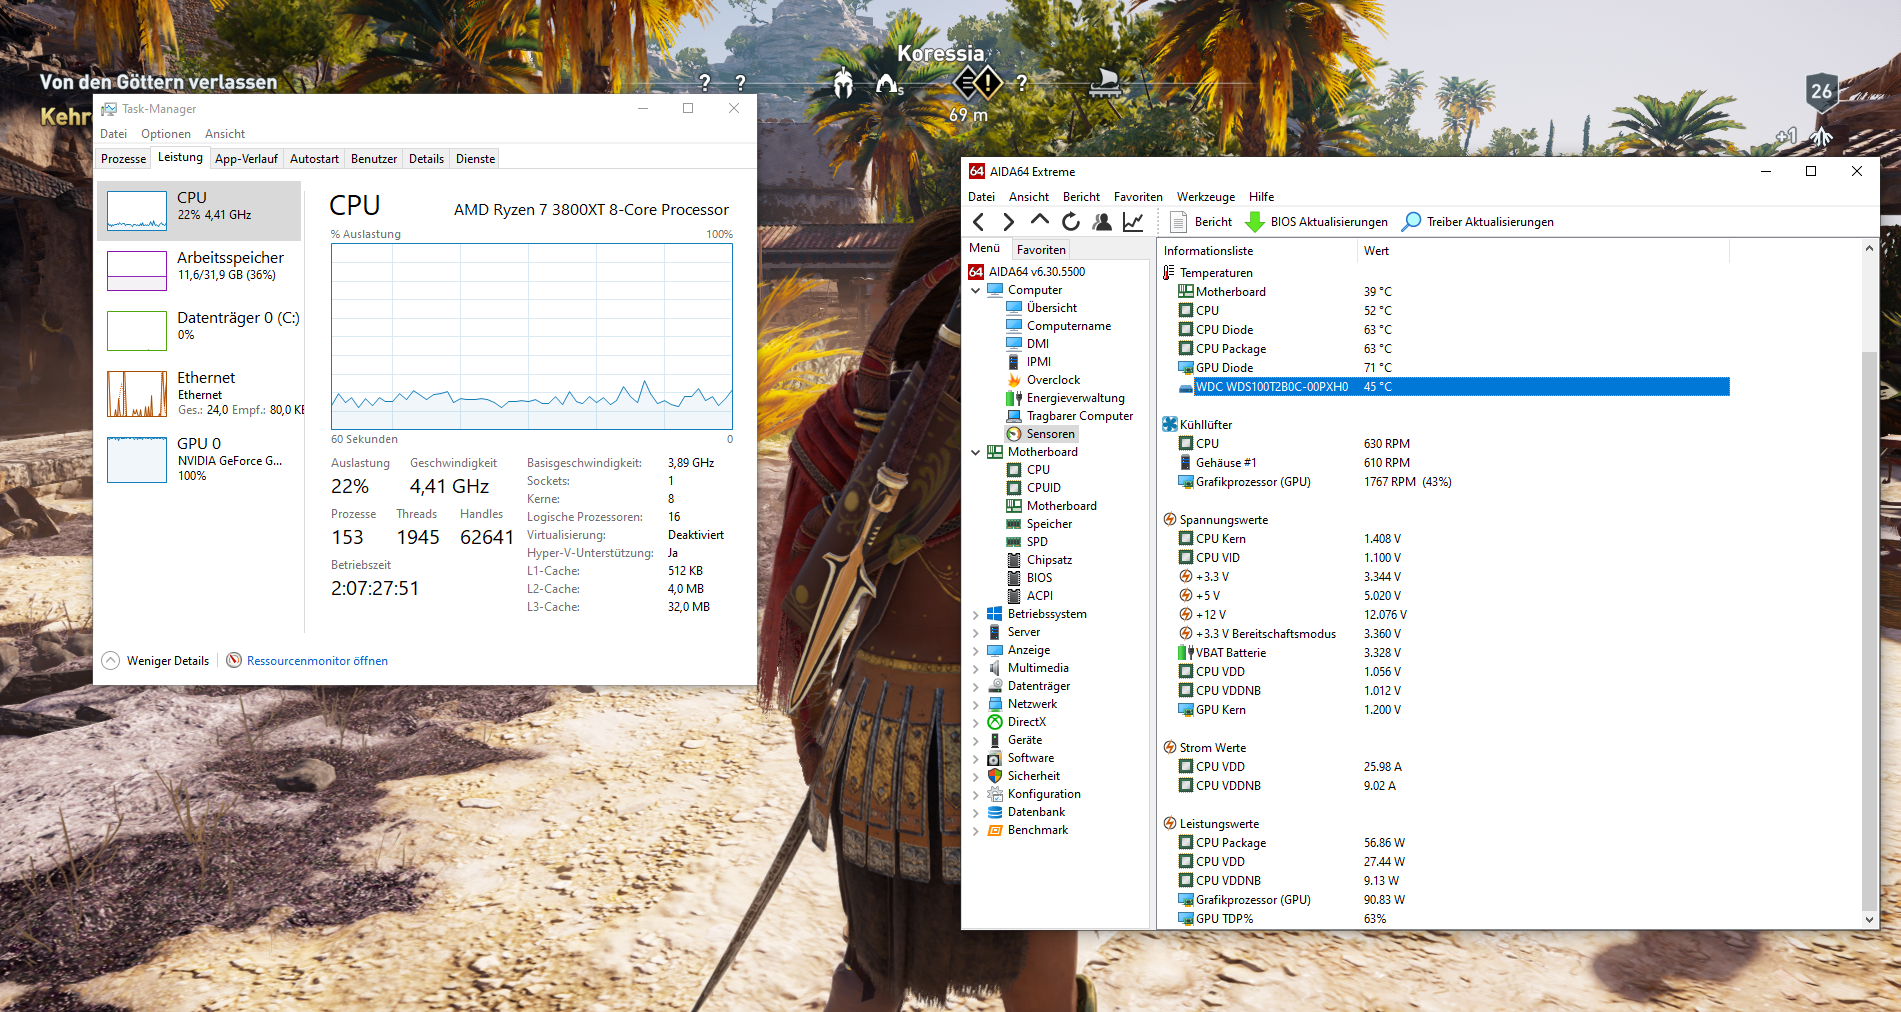This screenshot has width=1901, height=1012.
Task: Switch to the Favoriten panel tab
Action: tap(1041, 250)
